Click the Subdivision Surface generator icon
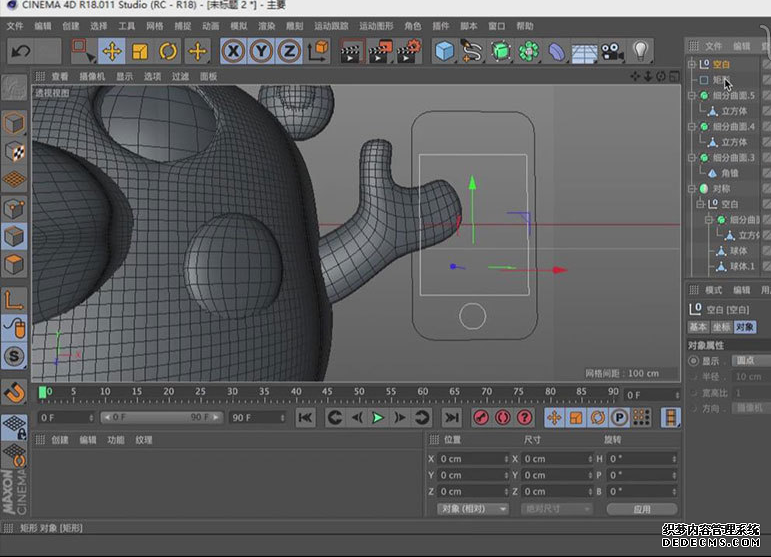Viewport: 771px width, 557px height. [501, 51]
